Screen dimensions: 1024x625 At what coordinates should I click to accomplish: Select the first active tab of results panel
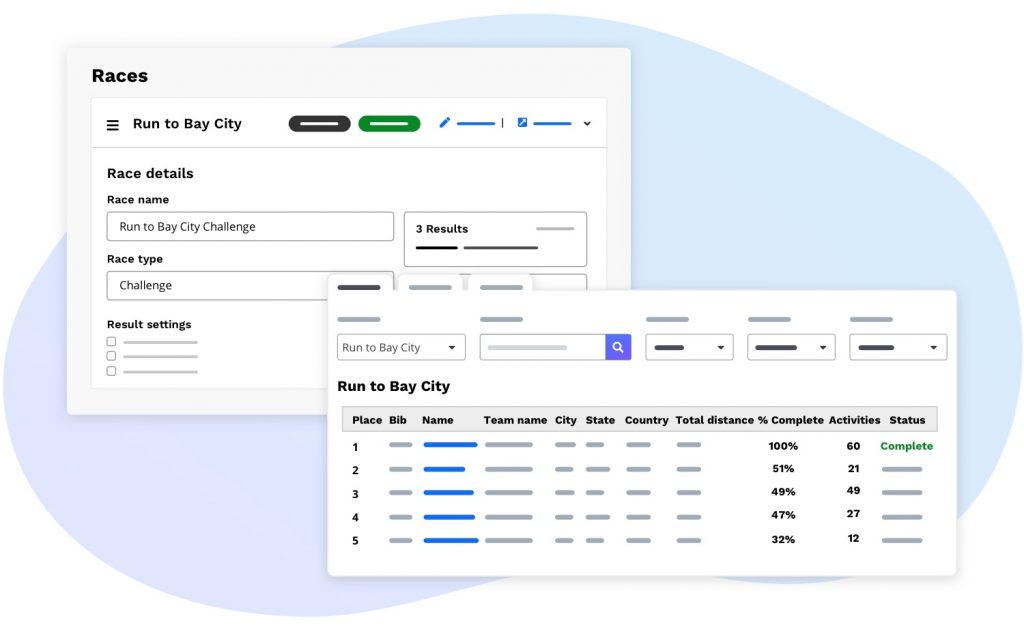point(359,288)
